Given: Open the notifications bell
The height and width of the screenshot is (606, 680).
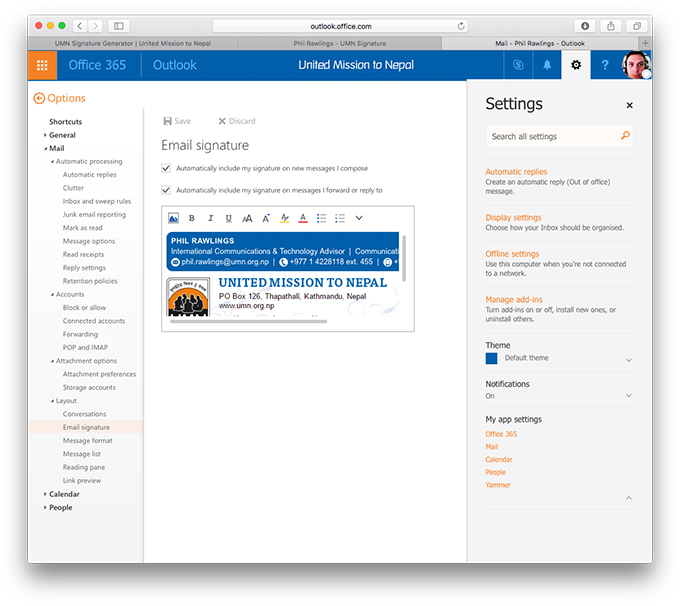Looking at the screenshot, I should coord(547,65).
